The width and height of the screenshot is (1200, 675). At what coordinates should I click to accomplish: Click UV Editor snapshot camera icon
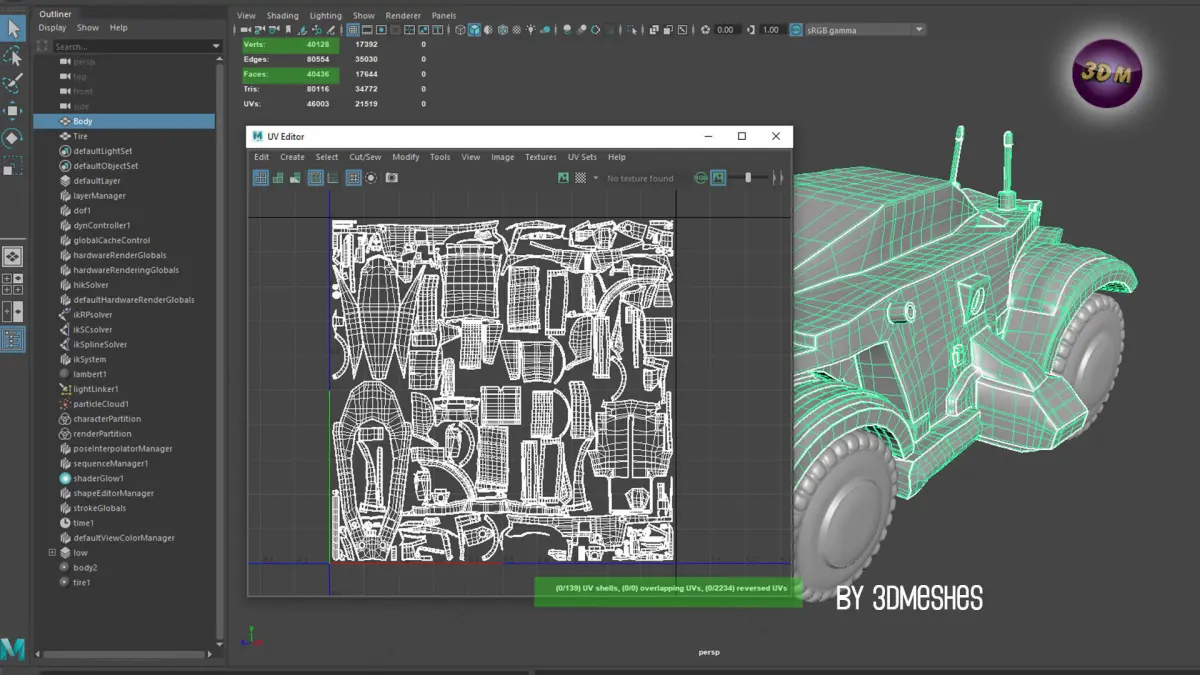coord(392,178)
